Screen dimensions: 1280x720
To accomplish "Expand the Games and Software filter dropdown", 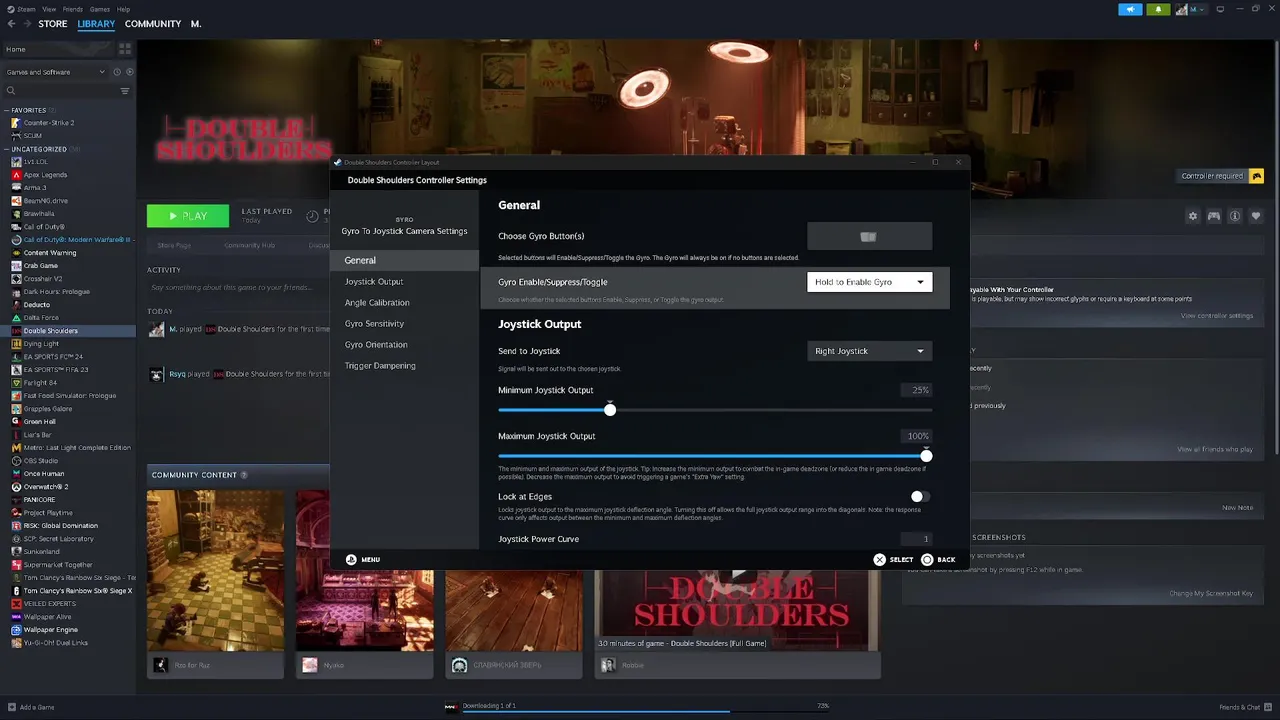I will 55,72.
